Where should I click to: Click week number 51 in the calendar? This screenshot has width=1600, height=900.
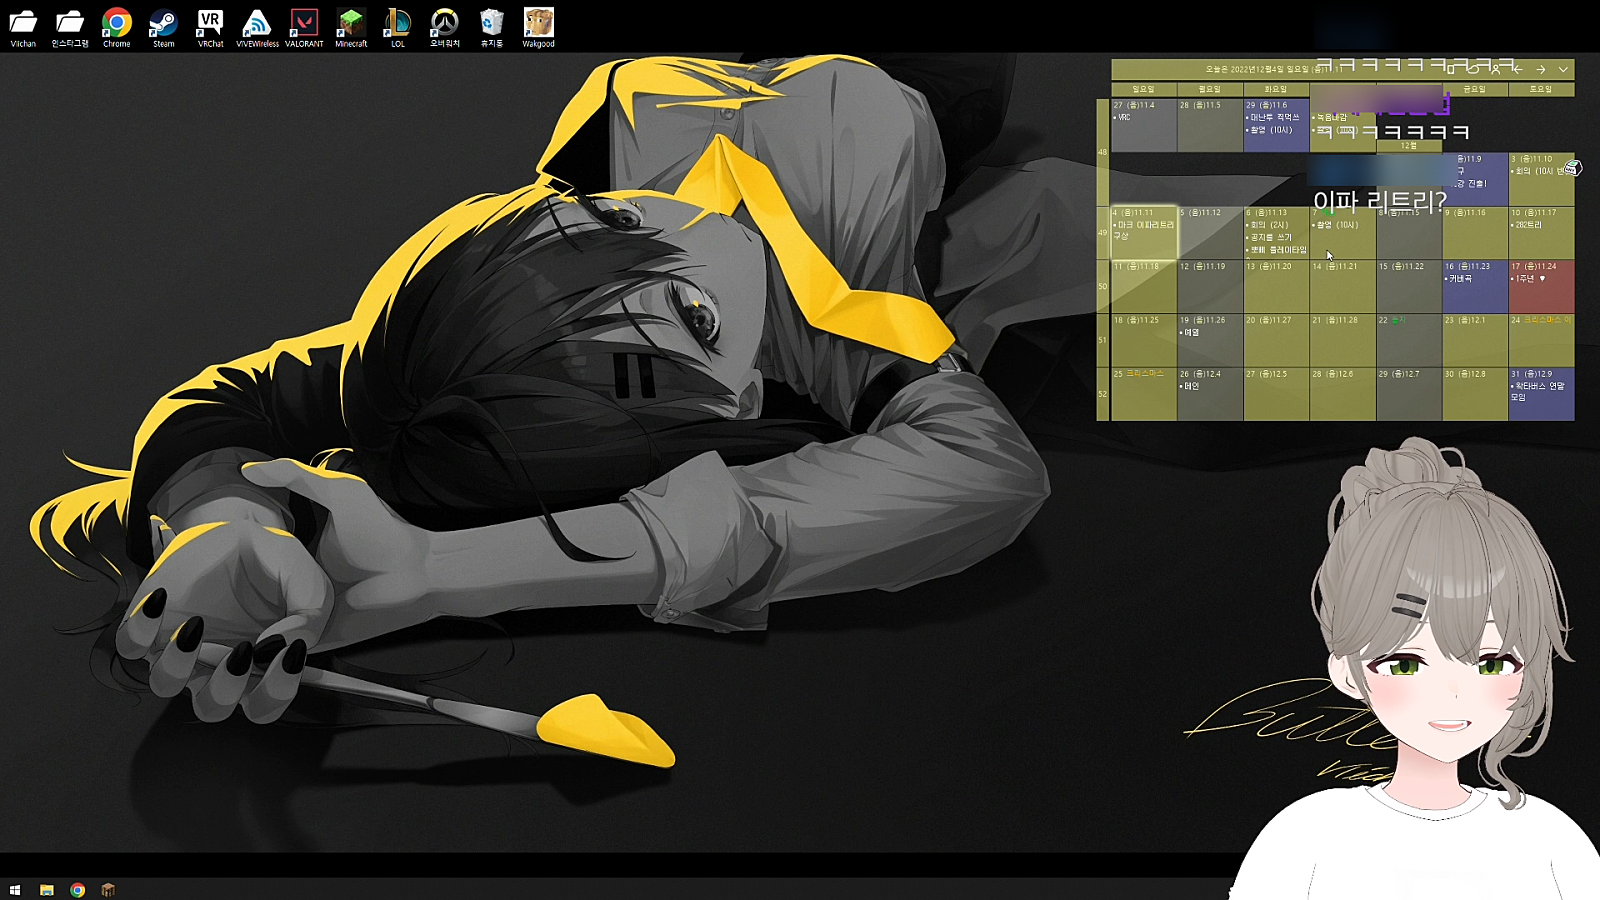pos(1103,341)
